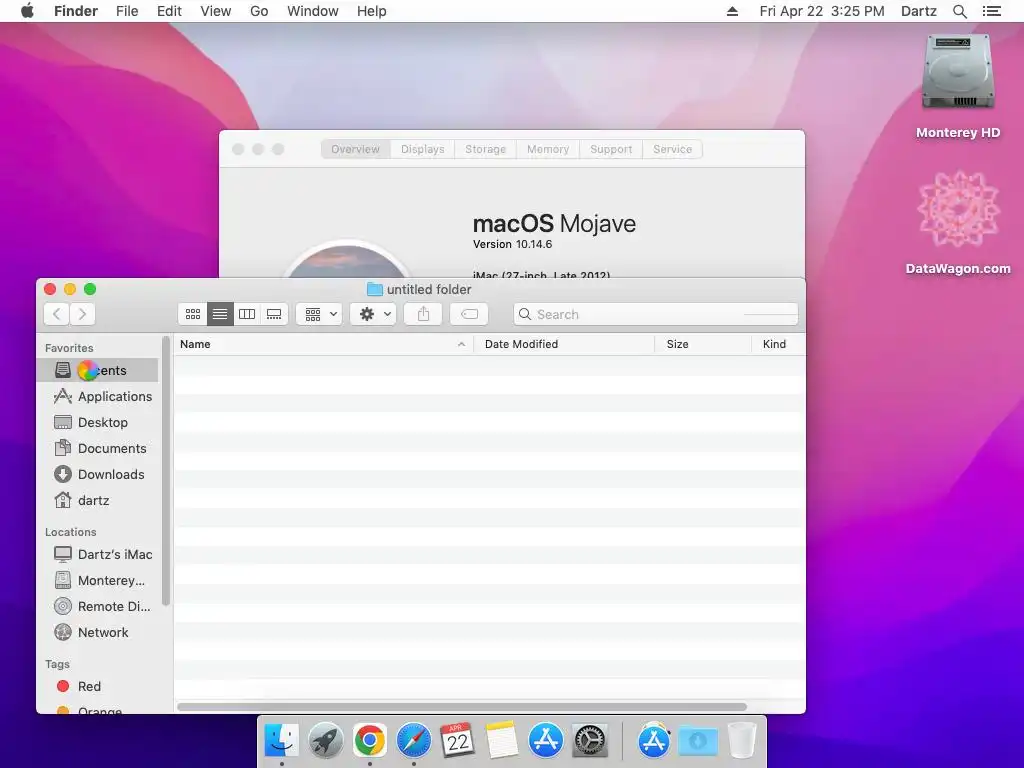Switch Finder to list view
The height and width of the screenshot is (768, 1024).
220,314
